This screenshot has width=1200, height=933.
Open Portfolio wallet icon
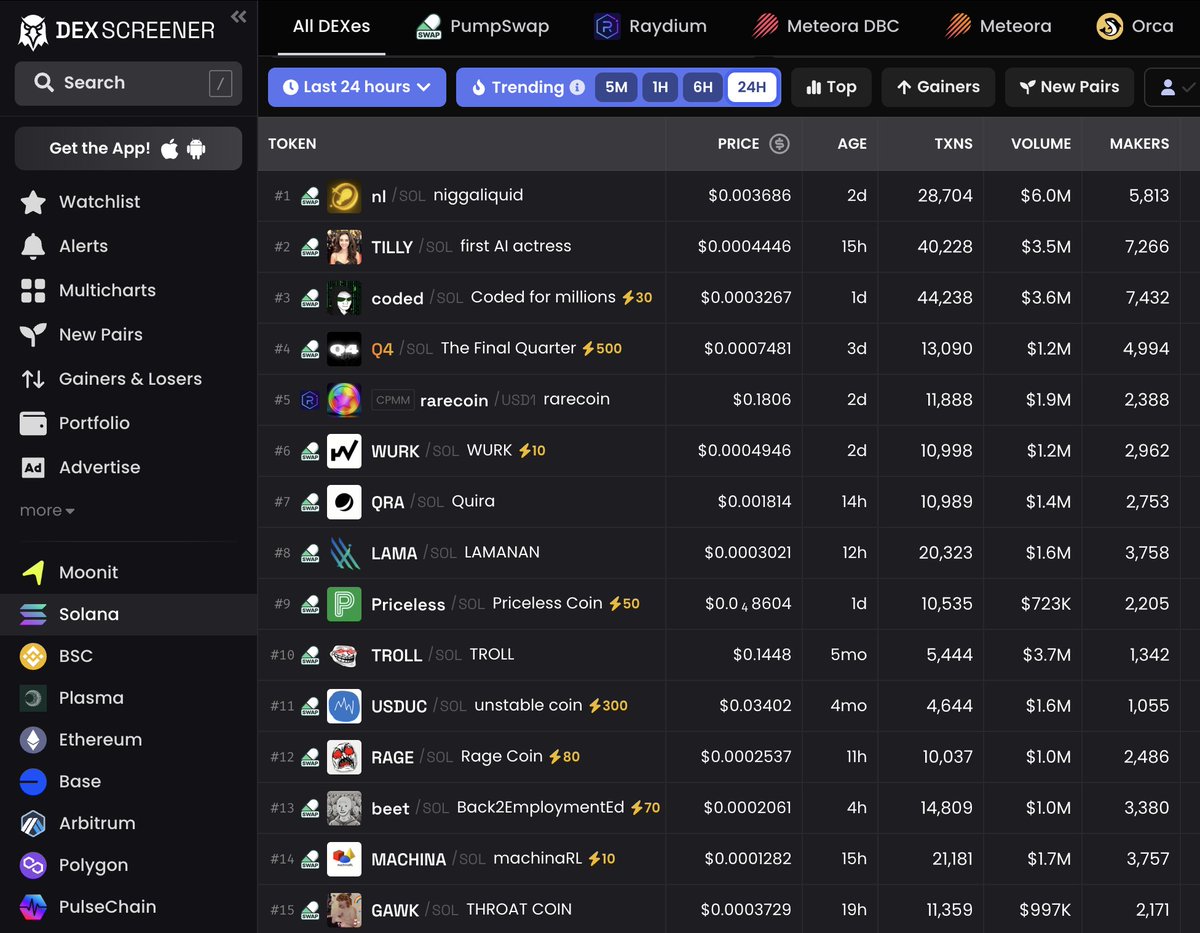point(33,423)
